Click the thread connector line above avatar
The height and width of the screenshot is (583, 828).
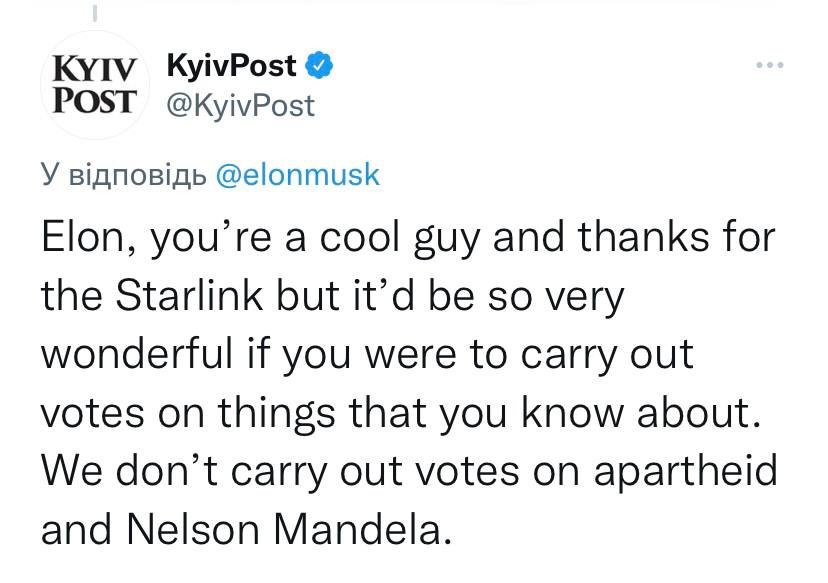coord(93,14)
